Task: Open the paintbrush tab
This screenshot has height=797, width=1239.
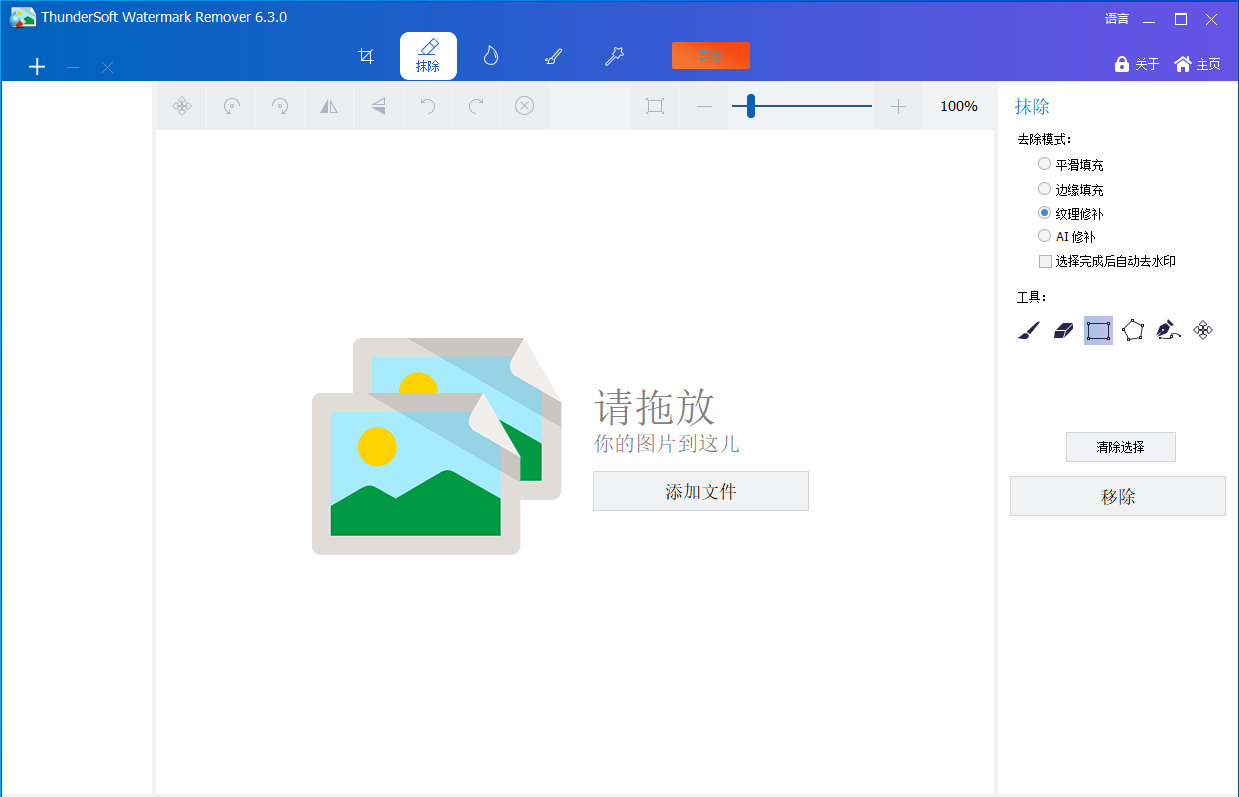Action: [552, 56]
